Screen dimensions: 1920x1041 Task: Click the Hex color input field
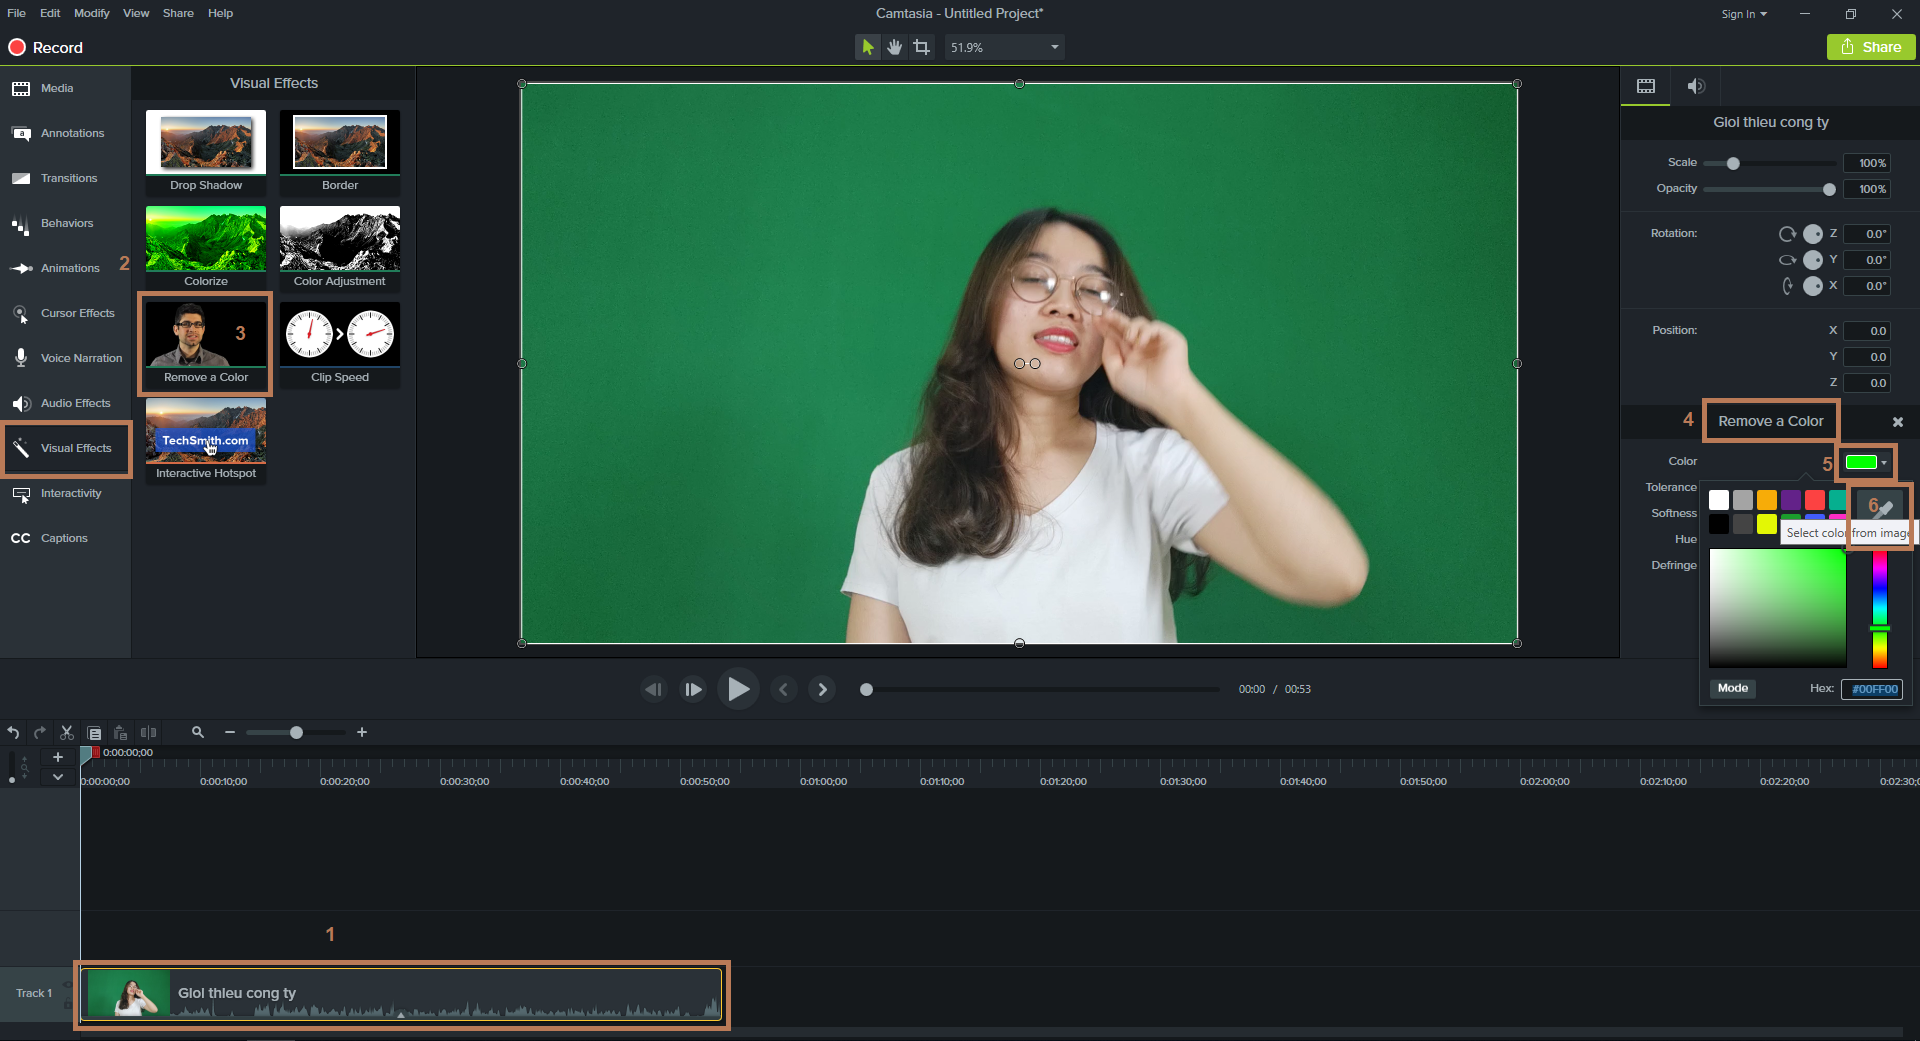[1872, 689]
